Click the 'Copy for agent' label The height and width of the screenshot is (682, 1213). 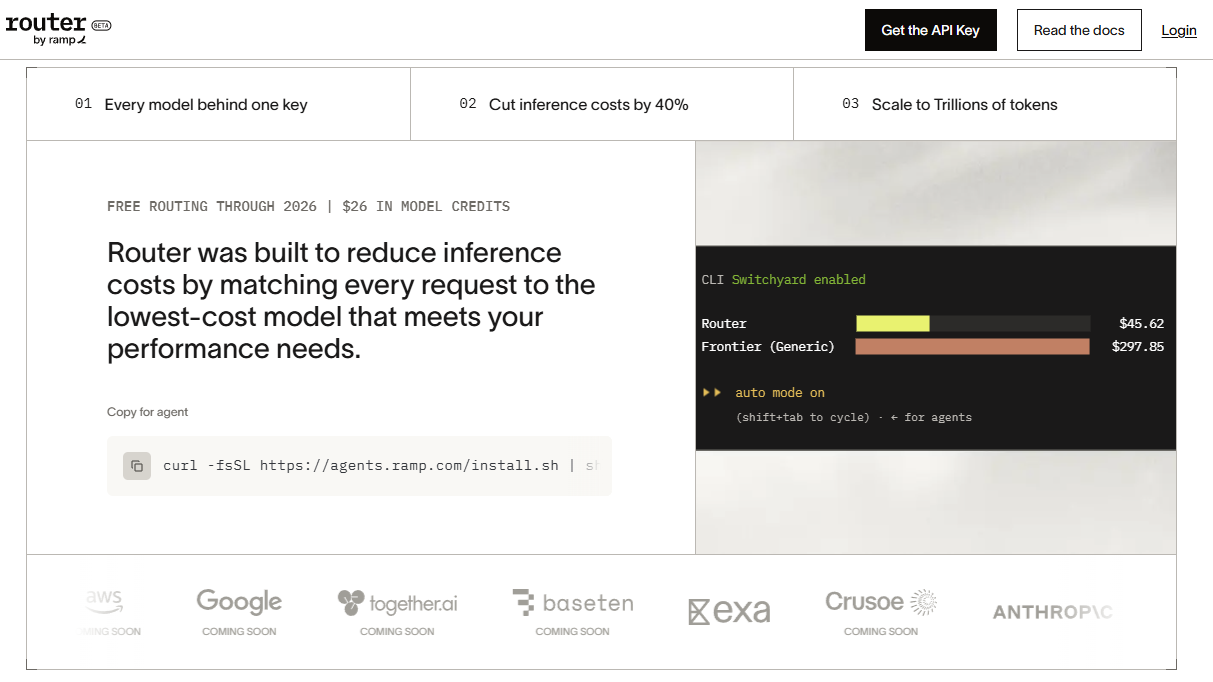[x=147, y=412]
